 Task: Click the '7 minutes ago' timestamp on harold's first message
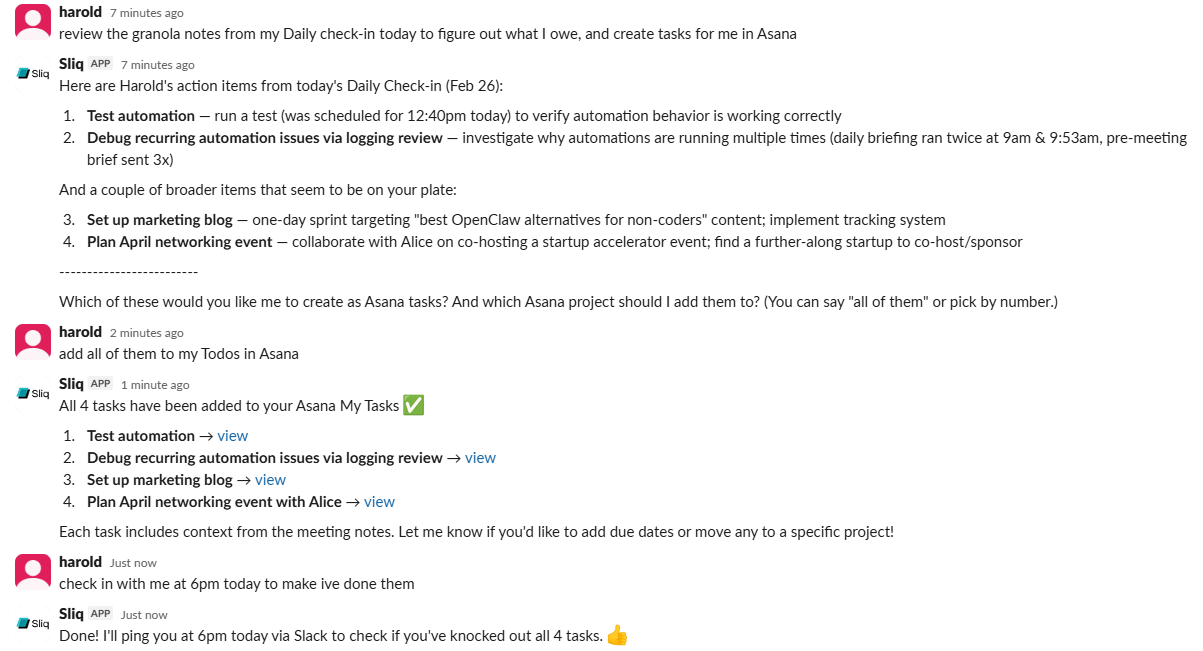(148, 13)
